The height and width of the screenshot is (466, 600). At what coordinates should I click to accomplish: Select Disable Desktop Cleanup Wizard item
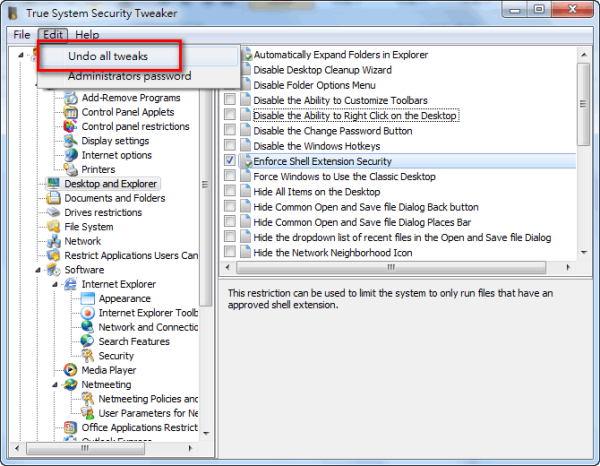(322, 70)
